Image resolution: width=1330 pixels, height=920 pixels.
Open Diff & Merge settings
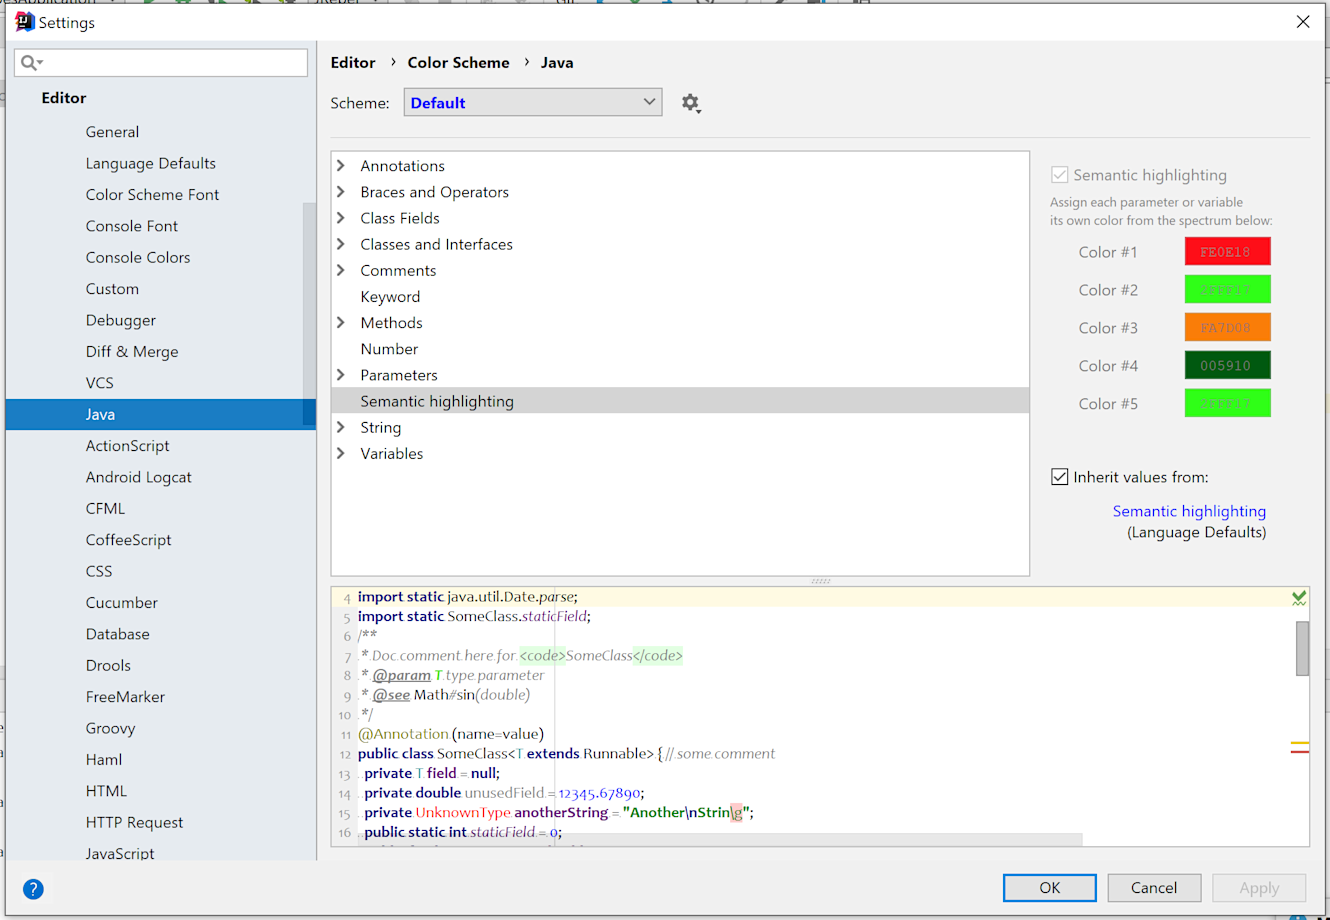click(131, 352)
